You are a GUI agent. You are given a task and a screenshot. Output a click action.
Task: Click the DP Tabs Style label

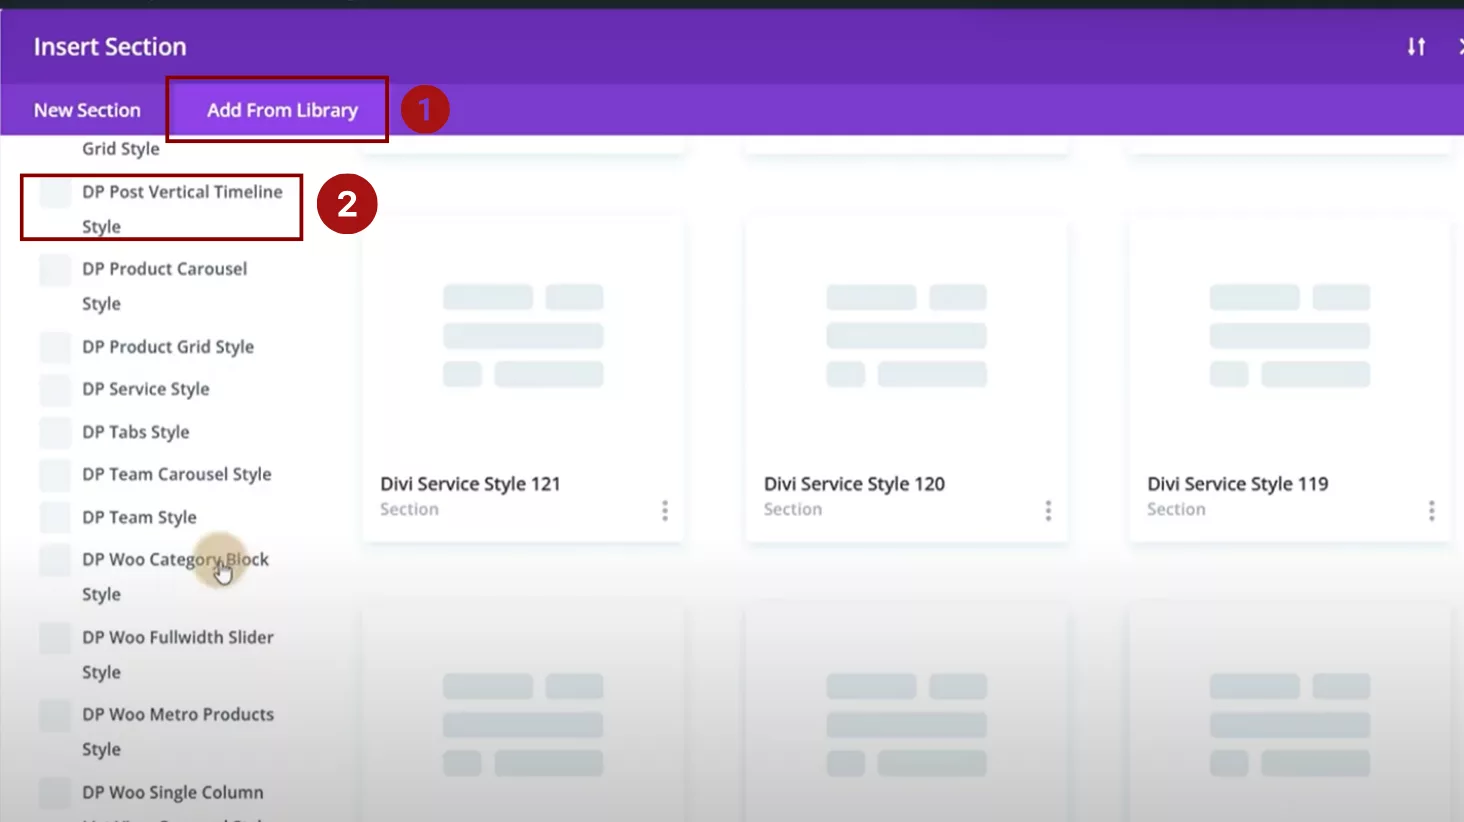136,432
